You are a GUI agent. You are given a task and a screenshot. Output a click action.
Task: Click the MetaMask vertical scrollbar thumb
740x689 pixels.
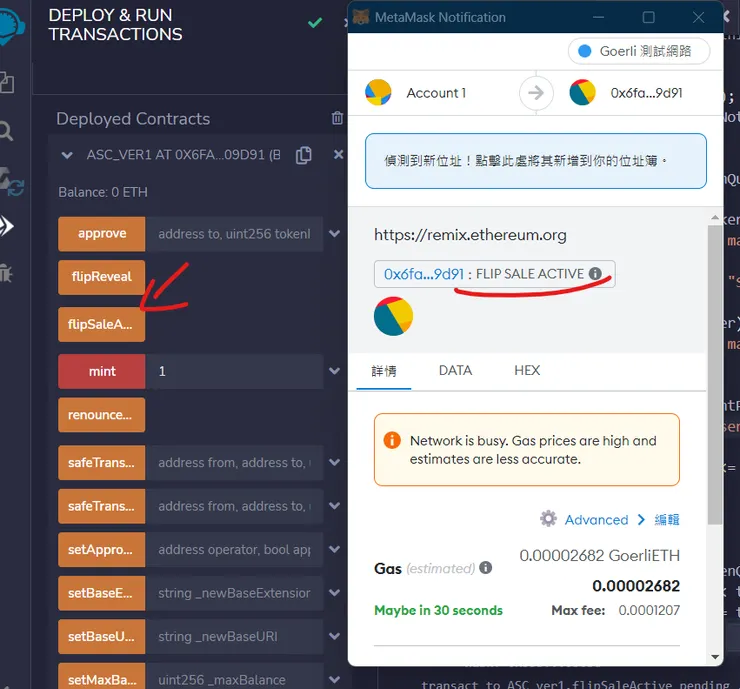[715, 375]
